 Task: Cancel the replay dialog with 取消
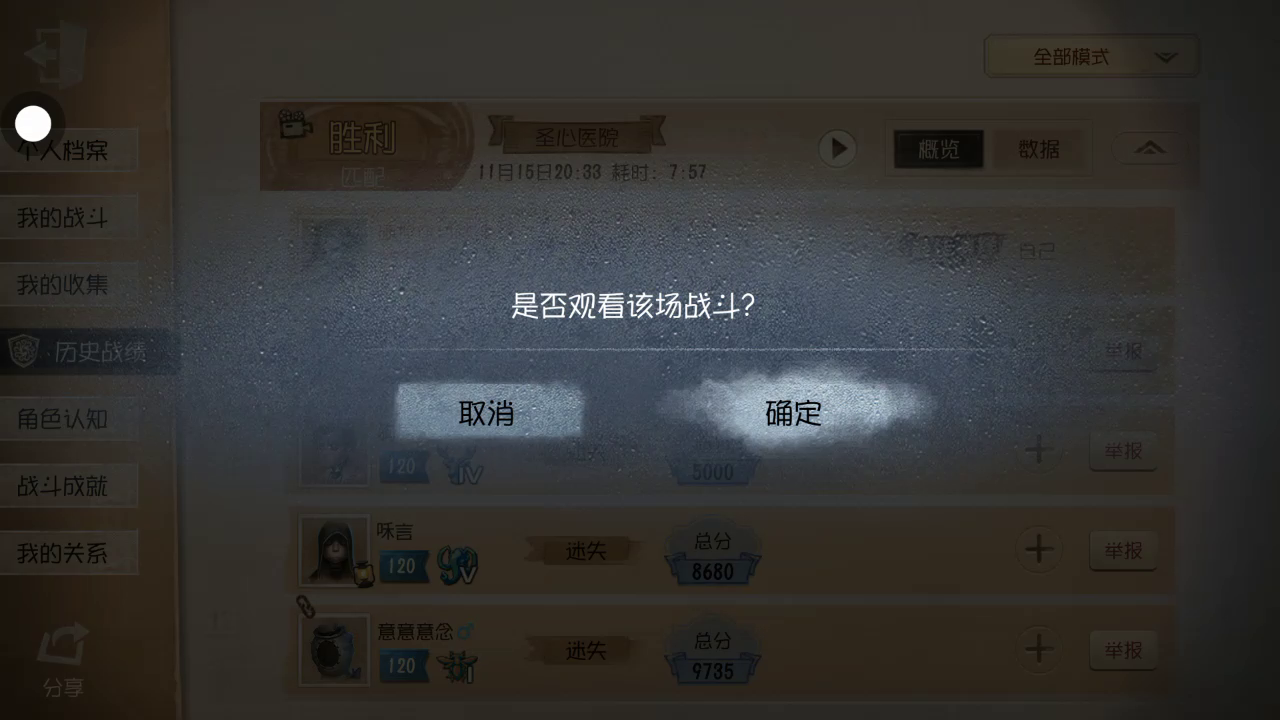tap(488, 412)
